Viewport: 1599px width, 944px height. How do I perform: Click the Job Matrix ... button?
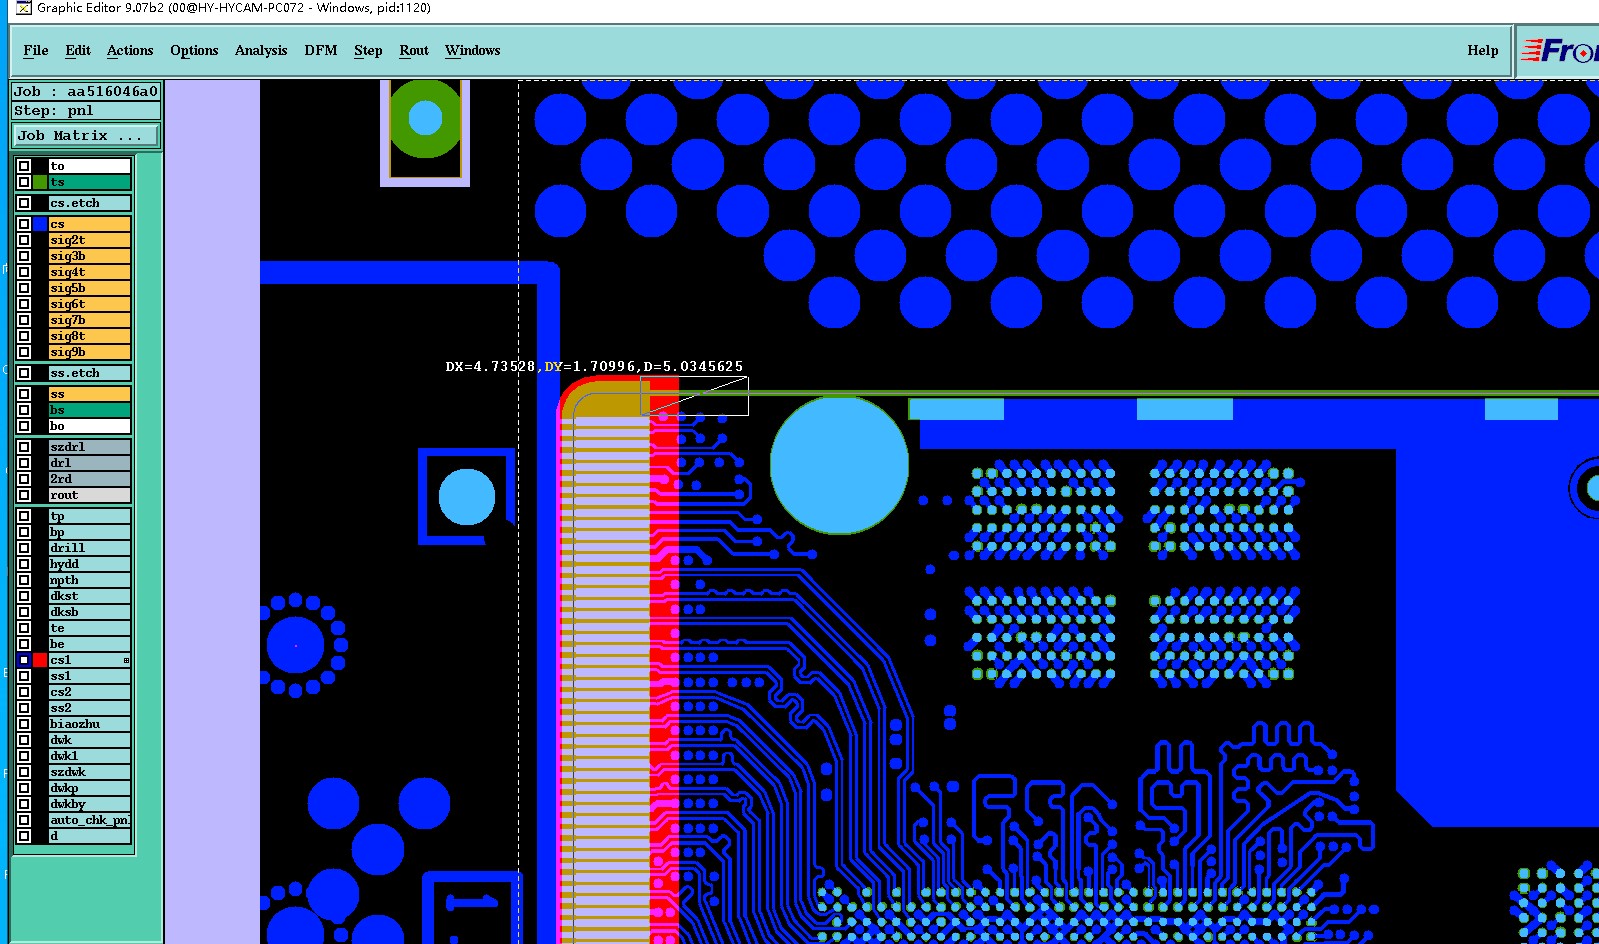86,135
